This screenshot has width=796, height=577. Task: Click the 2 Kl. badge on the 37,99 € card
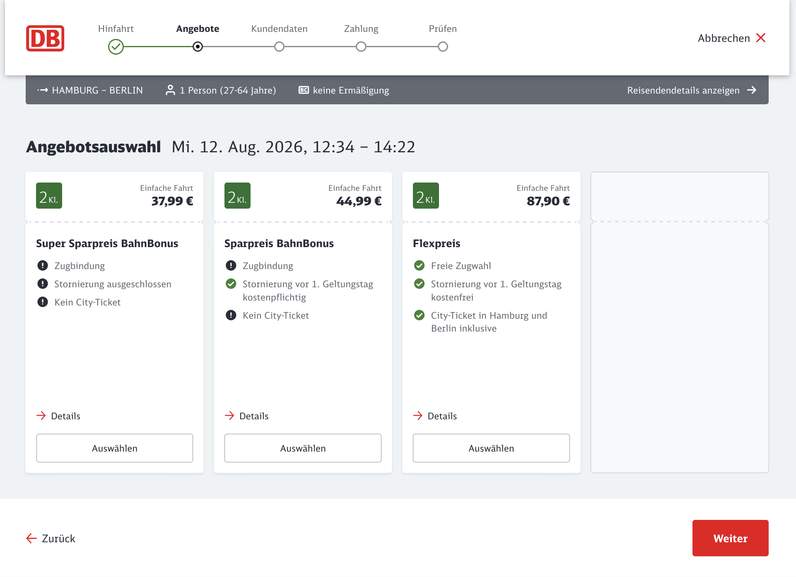click(x=49, y=196)
